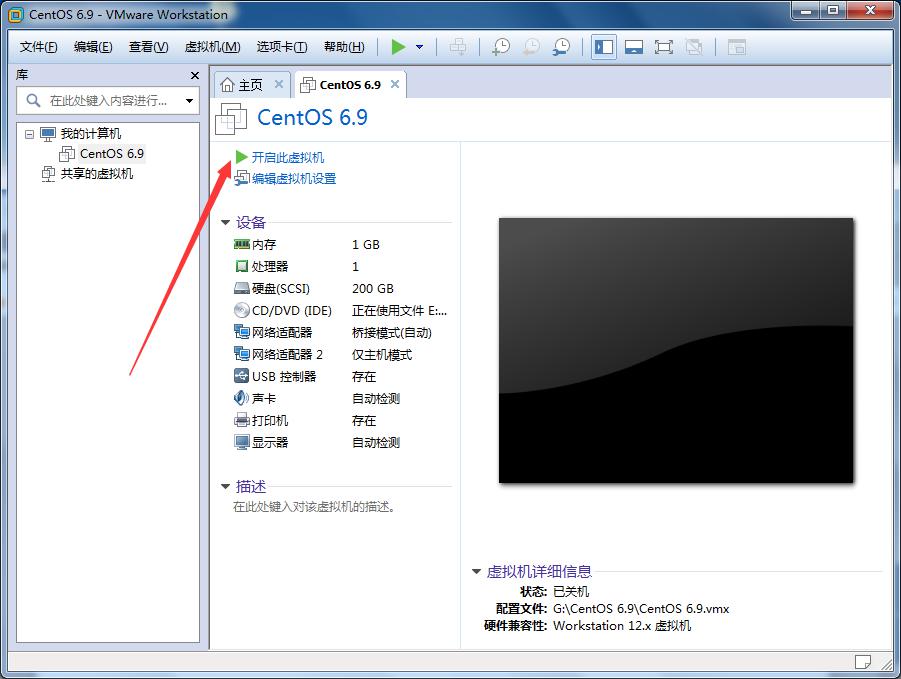
Task: Collapse the 描述 section
Action: pyautogui.click(x=225, y=487)
